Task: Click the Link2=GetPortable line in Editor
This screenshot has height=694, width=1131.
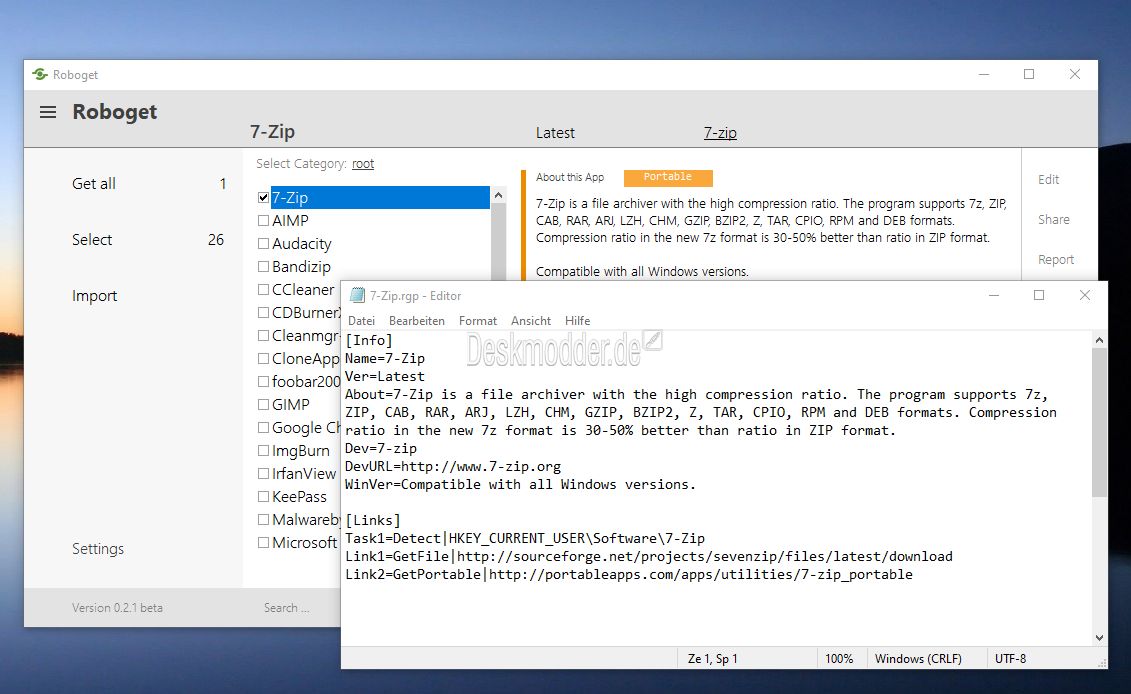Action: [x=629, y=575]
